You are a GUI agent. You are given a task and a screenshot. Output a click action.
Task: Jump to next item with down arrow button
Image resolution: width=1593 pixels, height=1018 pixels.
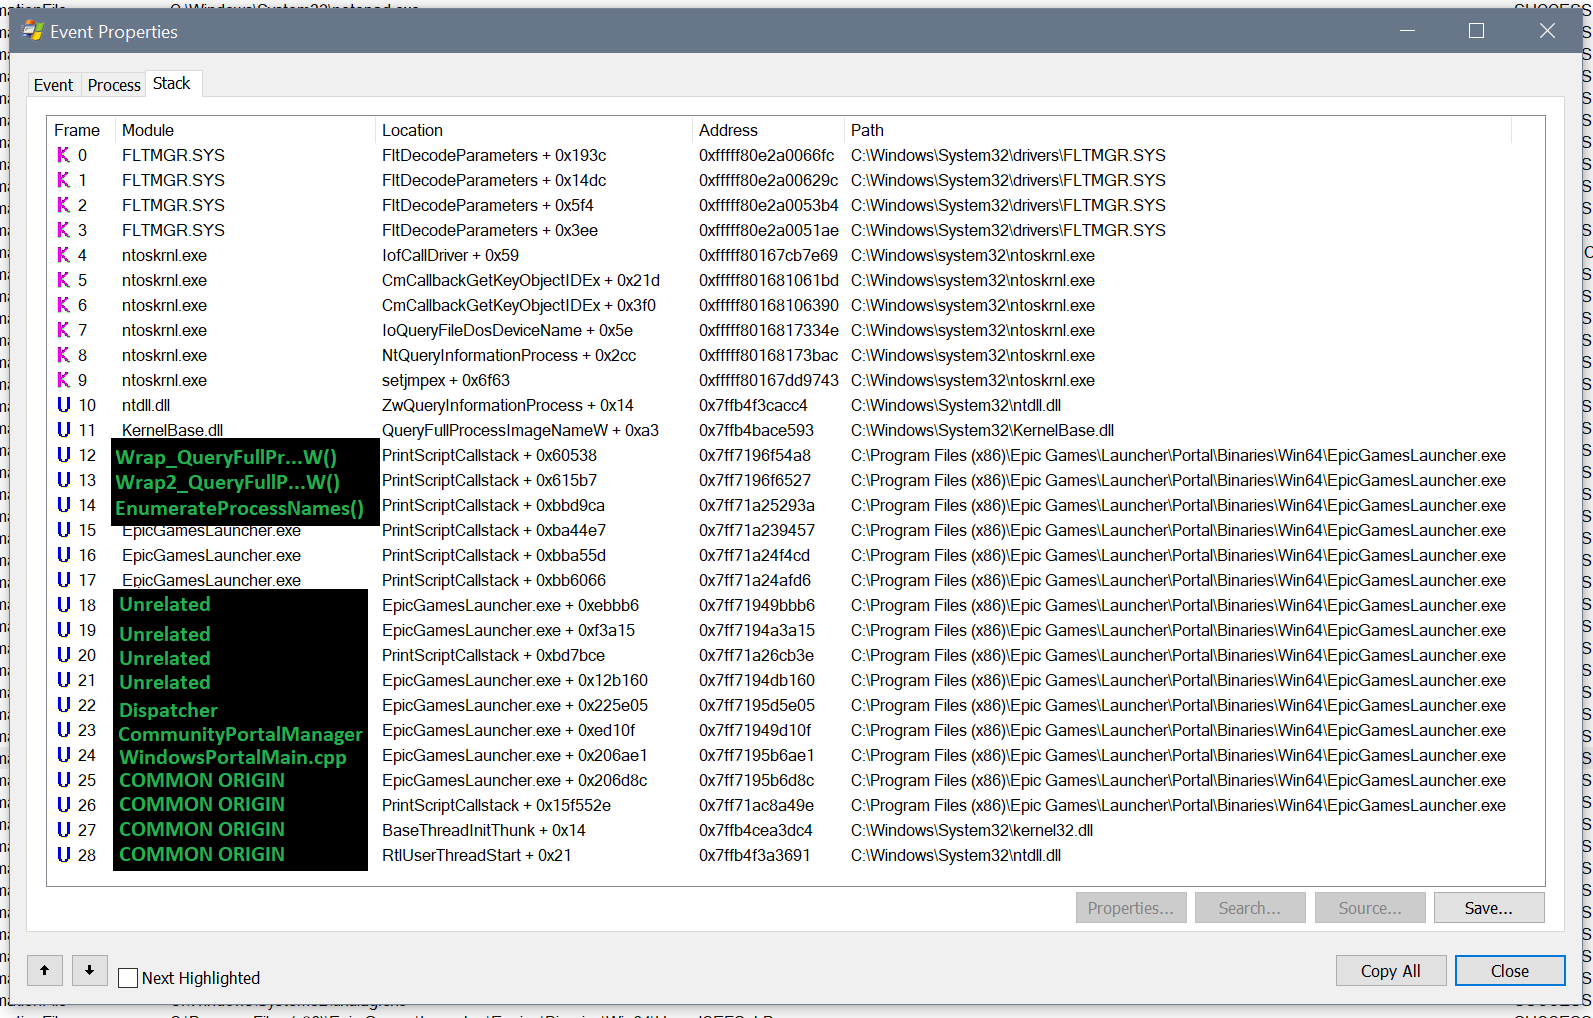click(x=89, y=970)
